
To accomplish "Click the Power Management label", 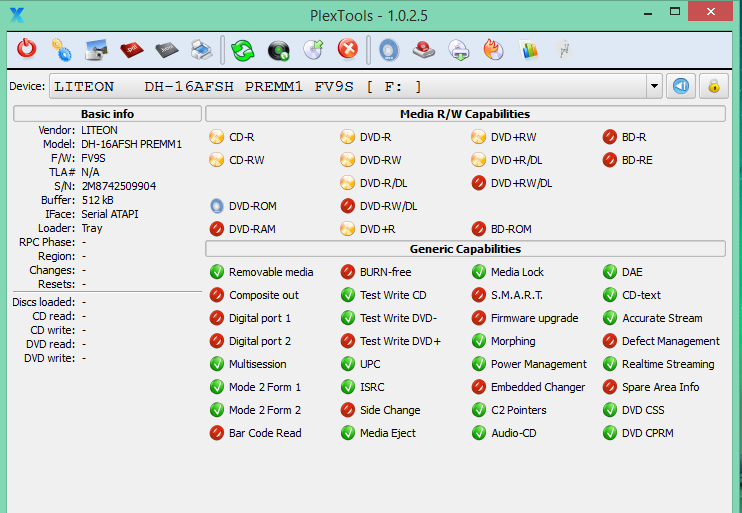I will point(539,364).
